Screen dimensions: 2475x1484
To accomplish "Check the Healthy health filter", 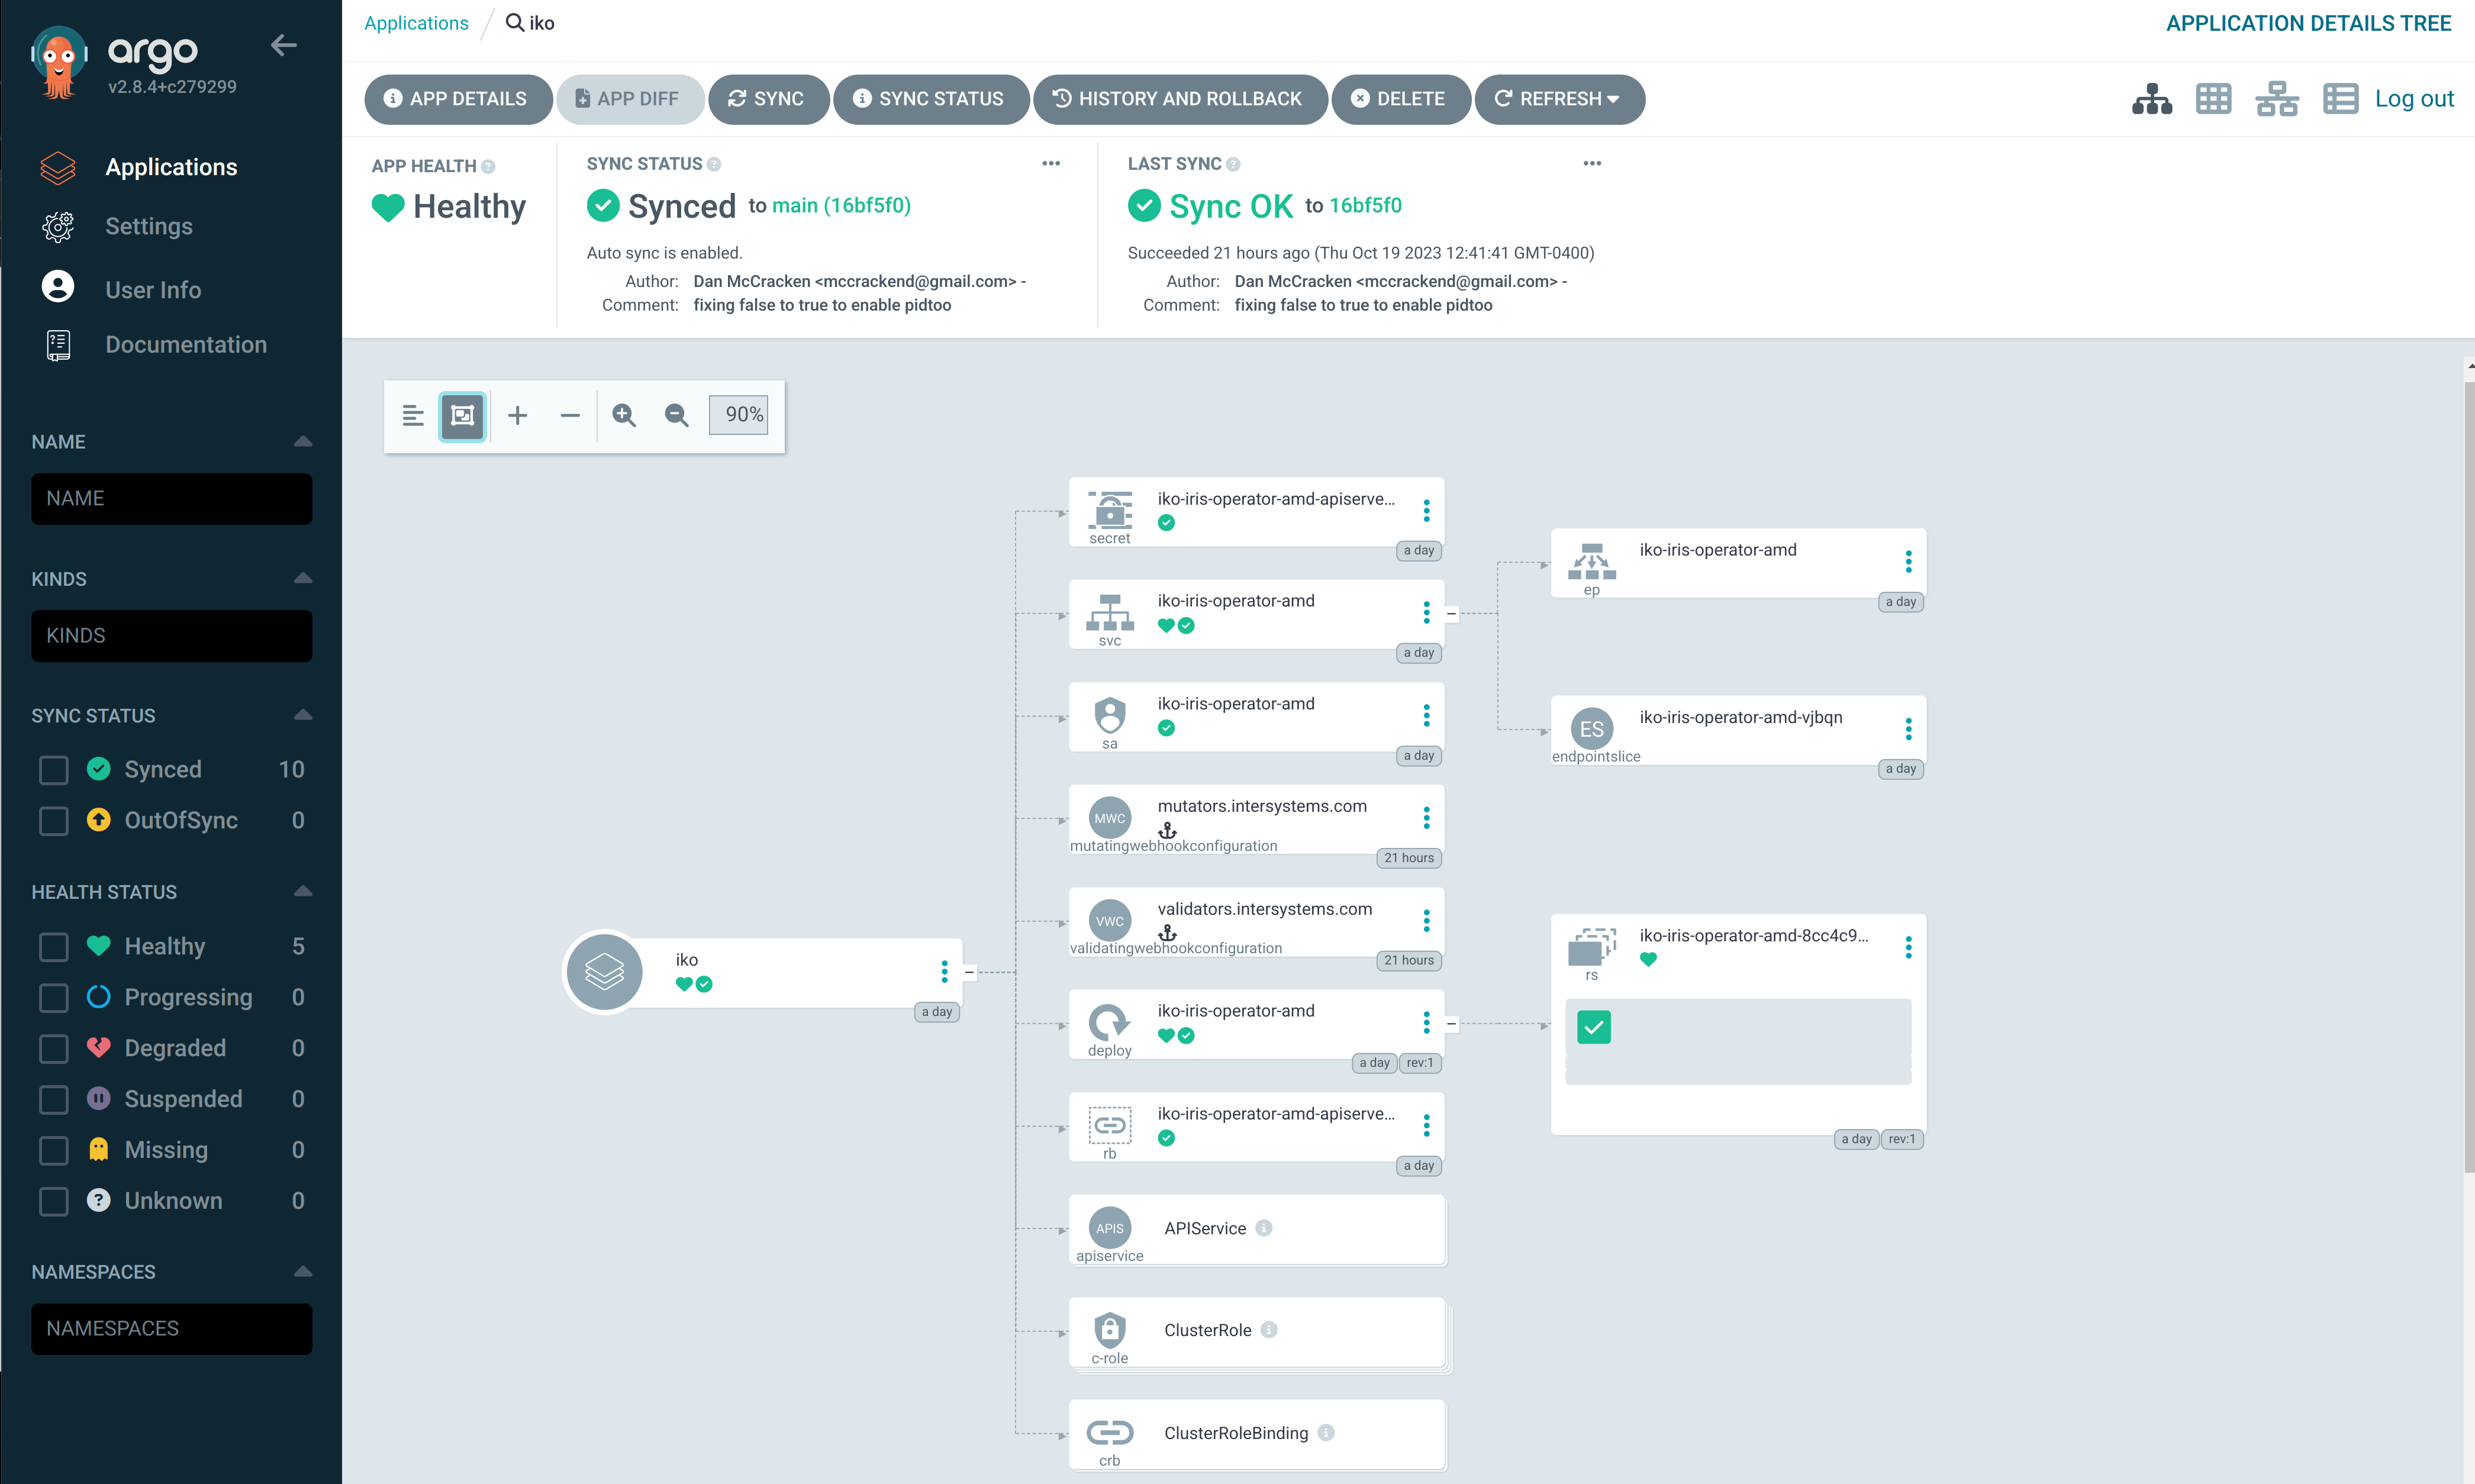I will (54, 947).
